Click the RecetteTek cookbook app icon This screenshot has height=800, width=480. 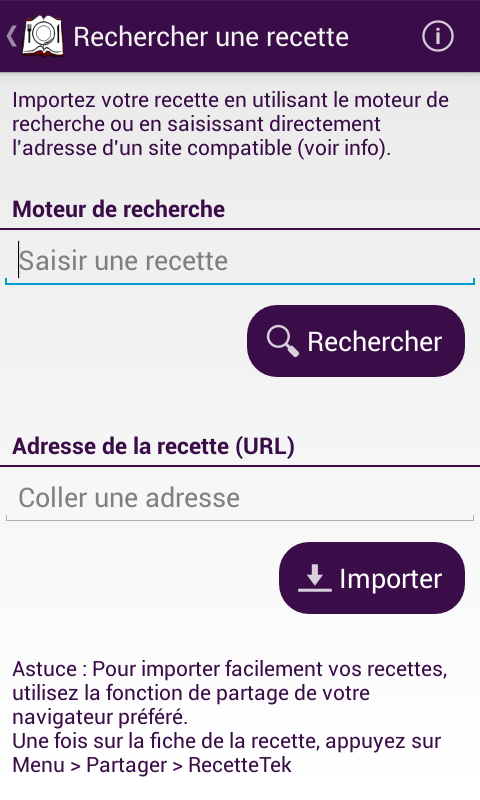tap(44, 36)
